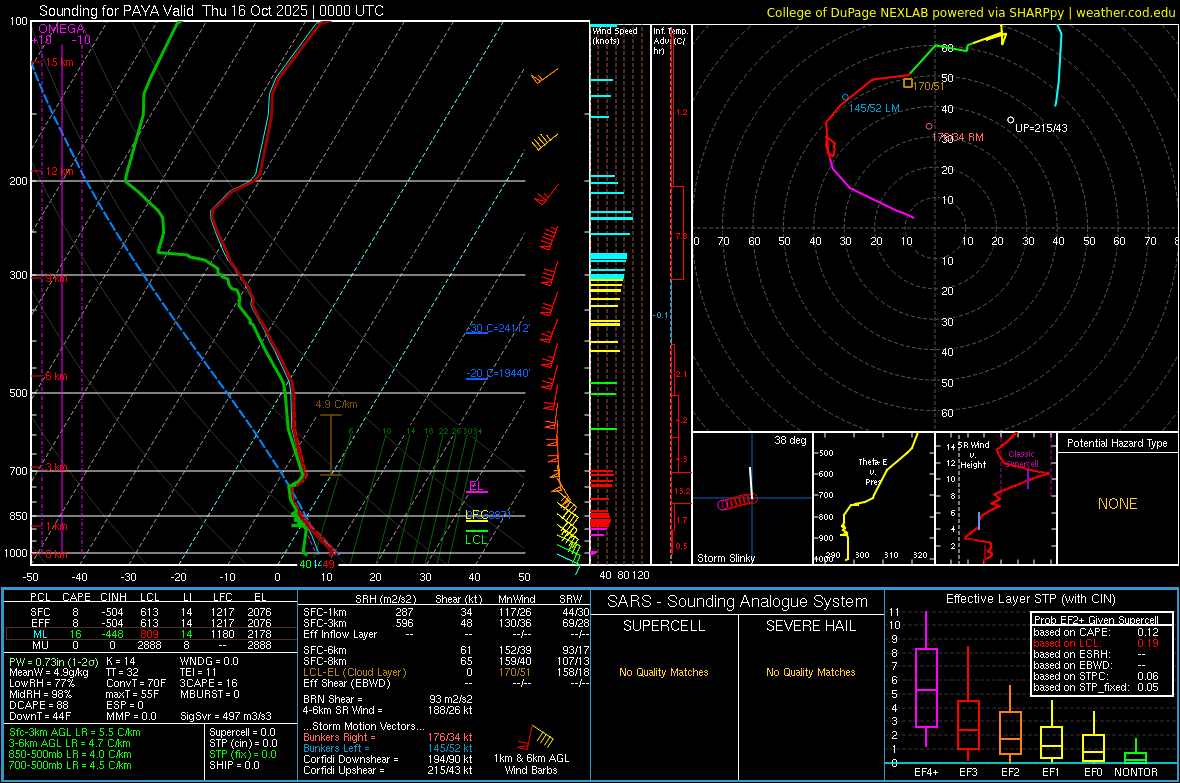Click the 'SFC-1km' kinematics row label

[324, 612]
